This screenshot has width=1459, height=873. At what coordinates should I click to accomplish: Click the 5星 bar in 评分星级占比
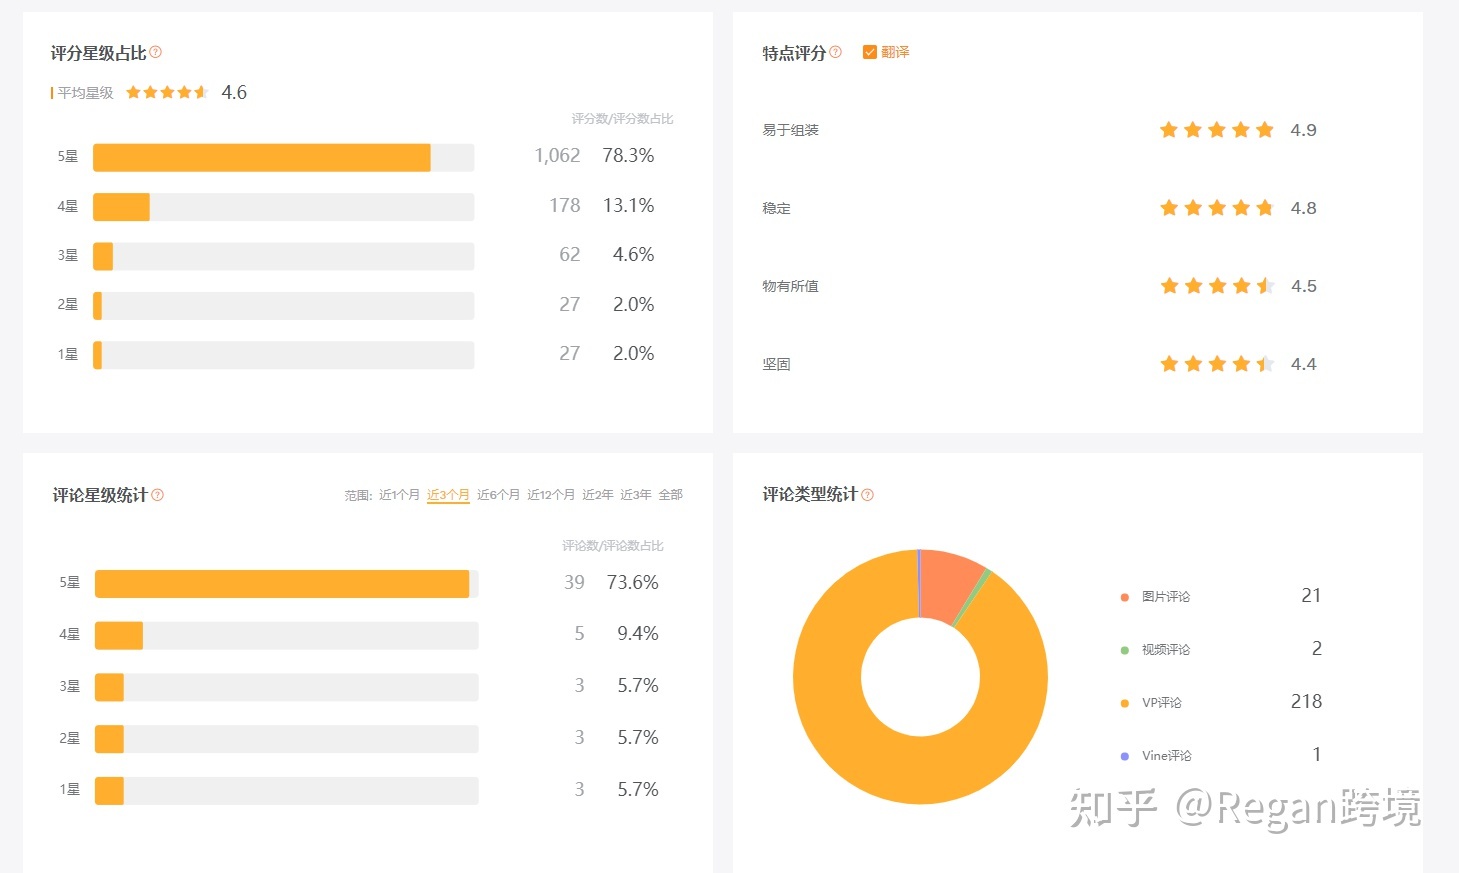262,157
